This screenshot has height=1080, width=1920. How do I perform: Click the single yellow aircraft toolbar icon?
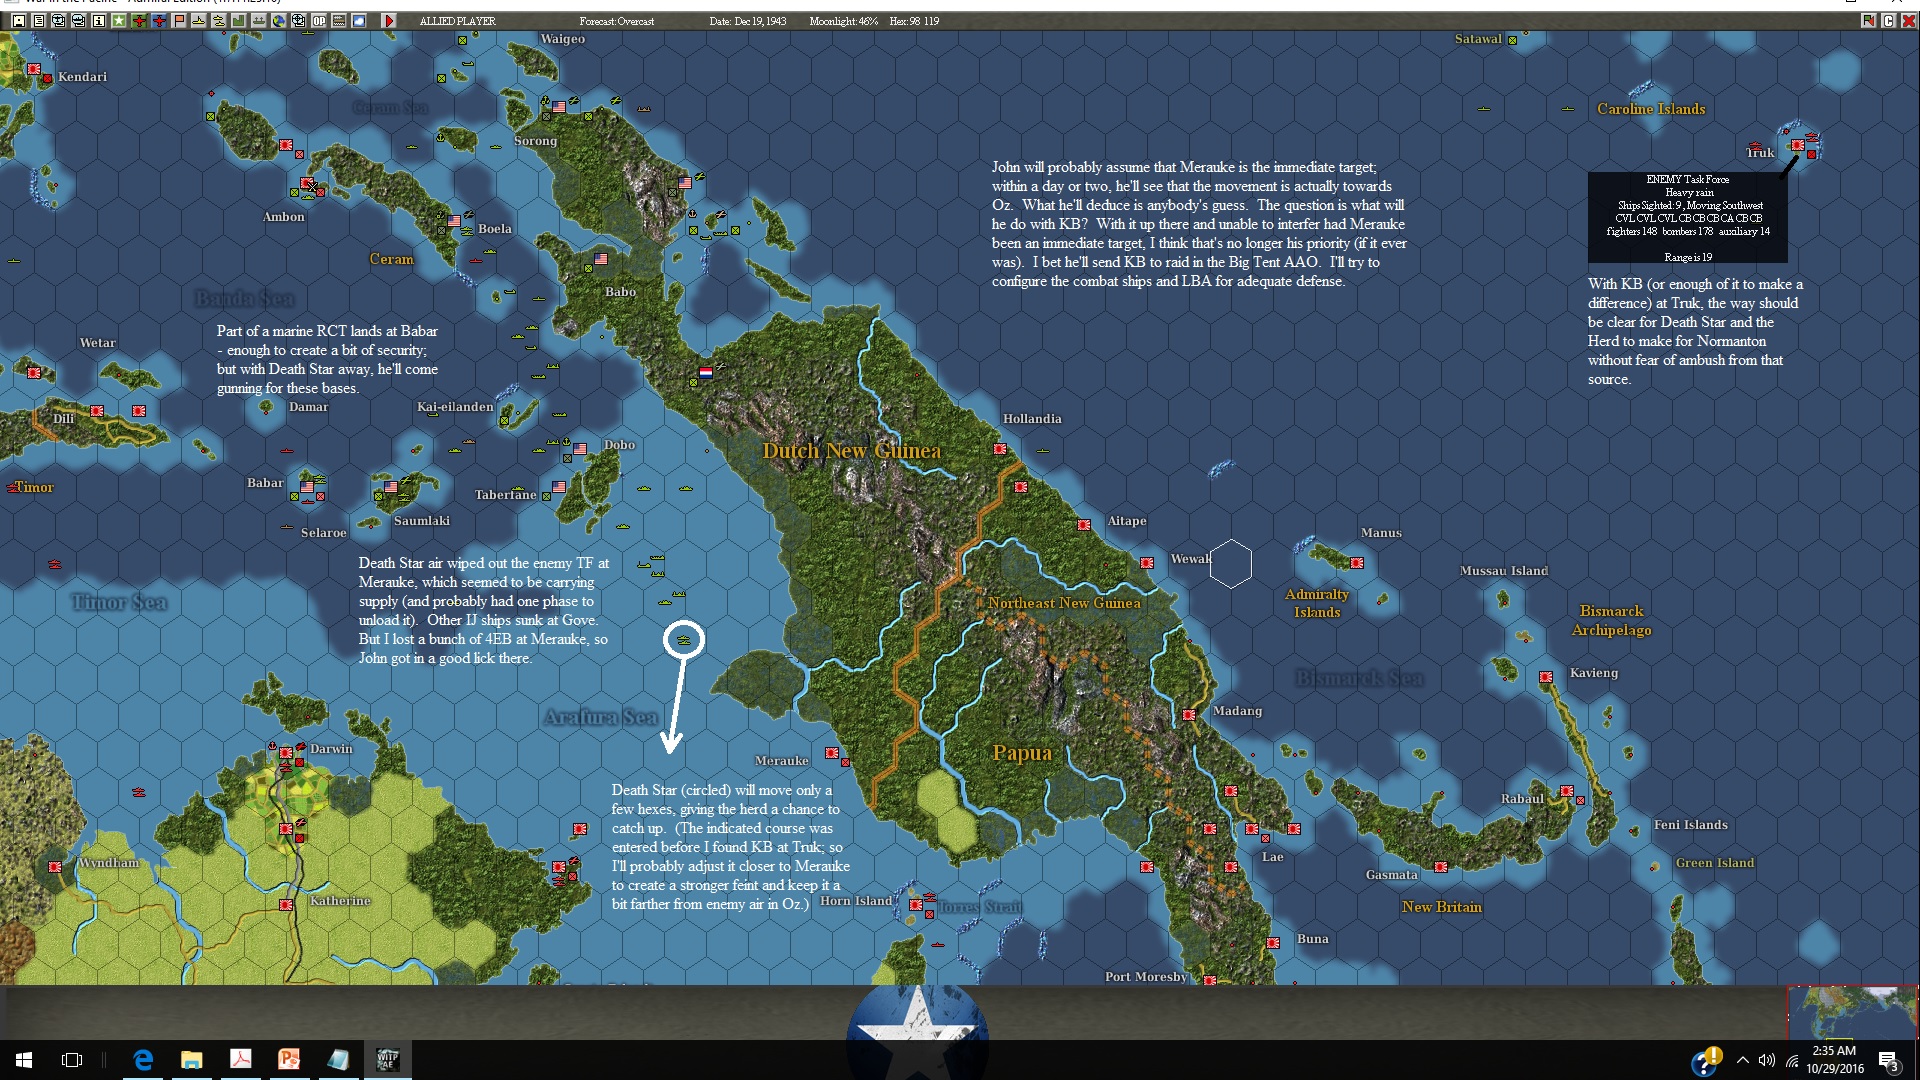tap(199, 20)
